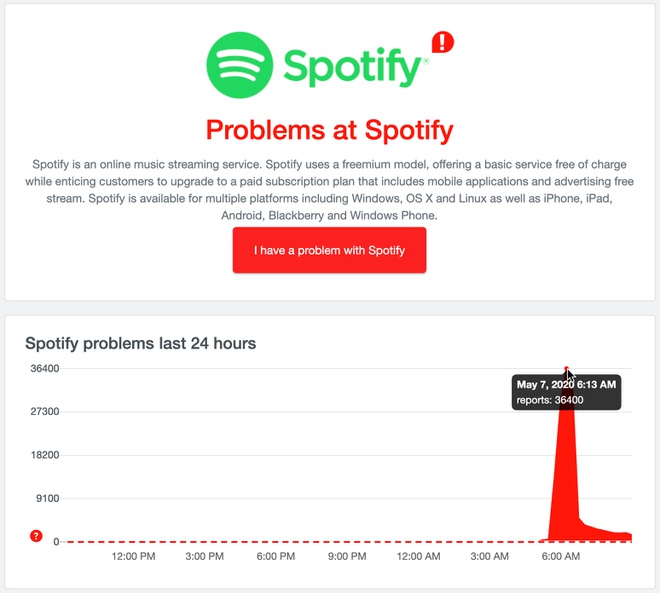This screenshot has height=593, width=660.
Task: Click the 12:00 PM time axis label
Action: 133,556
